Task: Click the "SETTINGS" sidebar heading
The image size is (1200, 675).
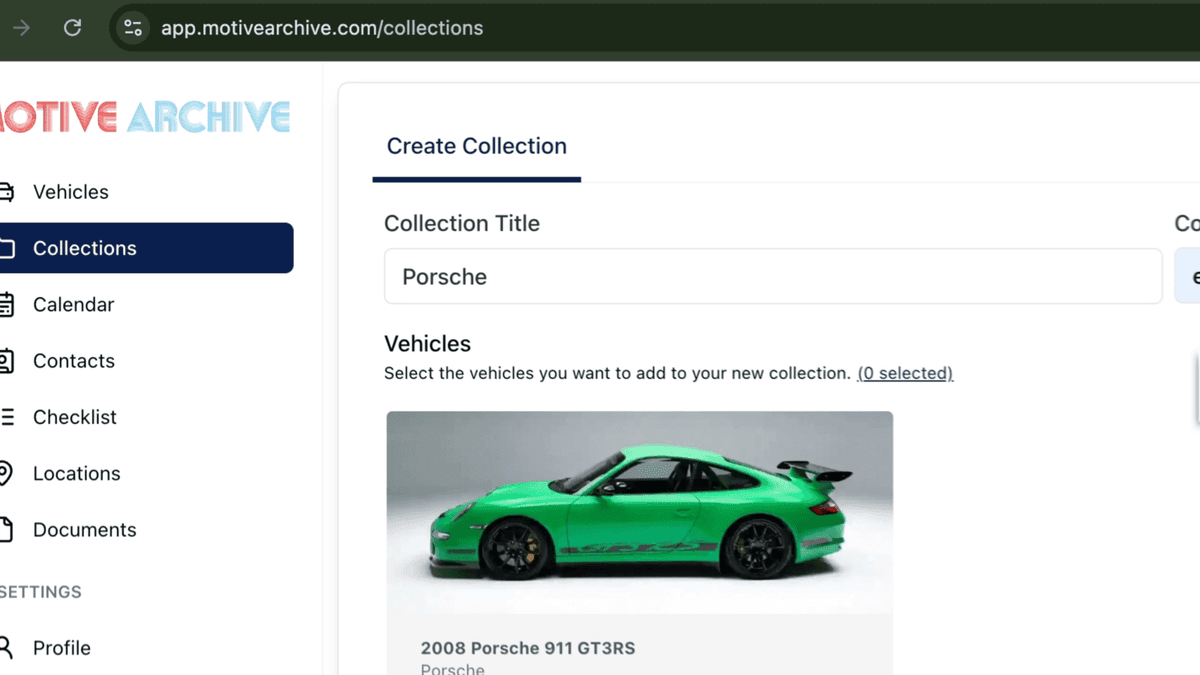Action: point(41,592)
